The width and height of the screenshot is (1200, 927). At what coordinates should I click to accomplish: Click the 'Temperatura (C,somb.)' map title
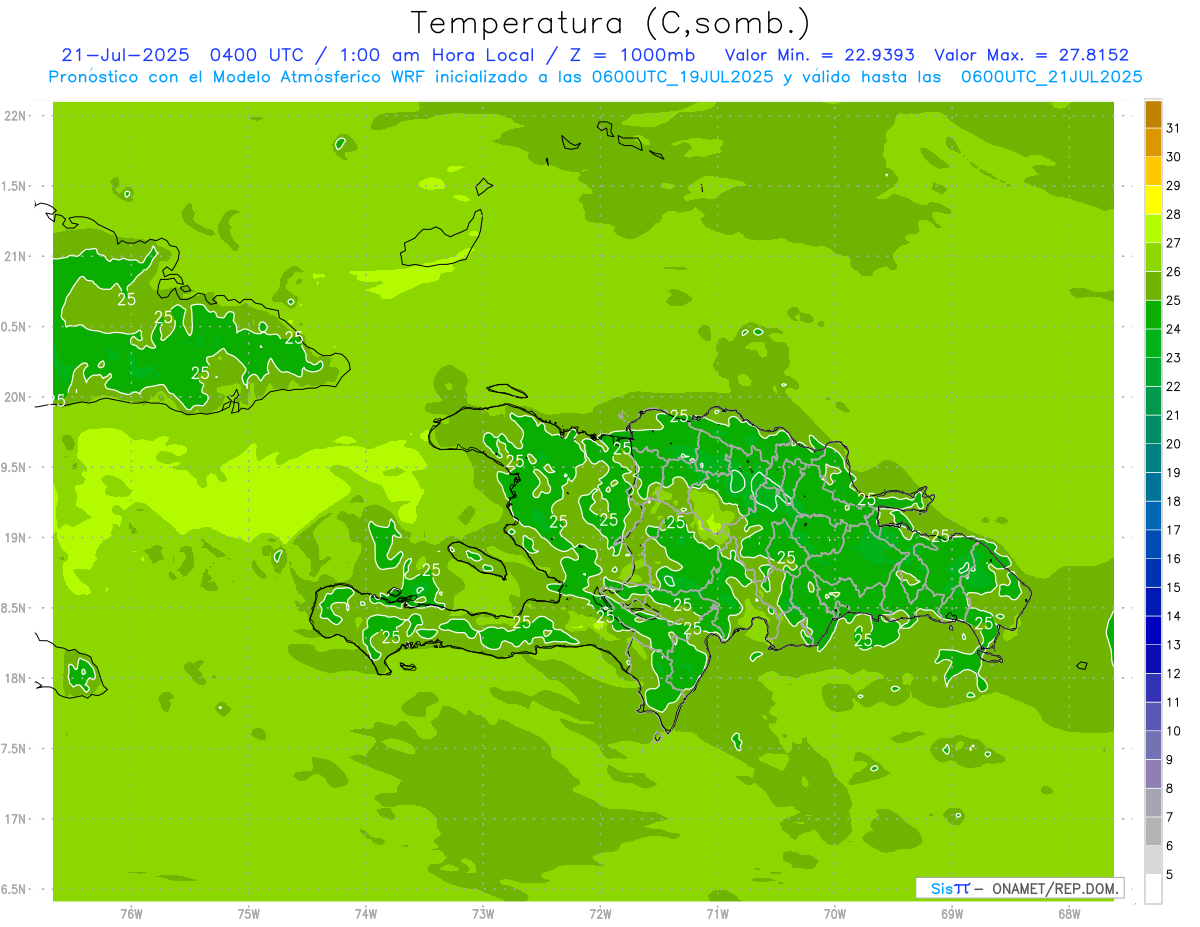pos(610,24)
